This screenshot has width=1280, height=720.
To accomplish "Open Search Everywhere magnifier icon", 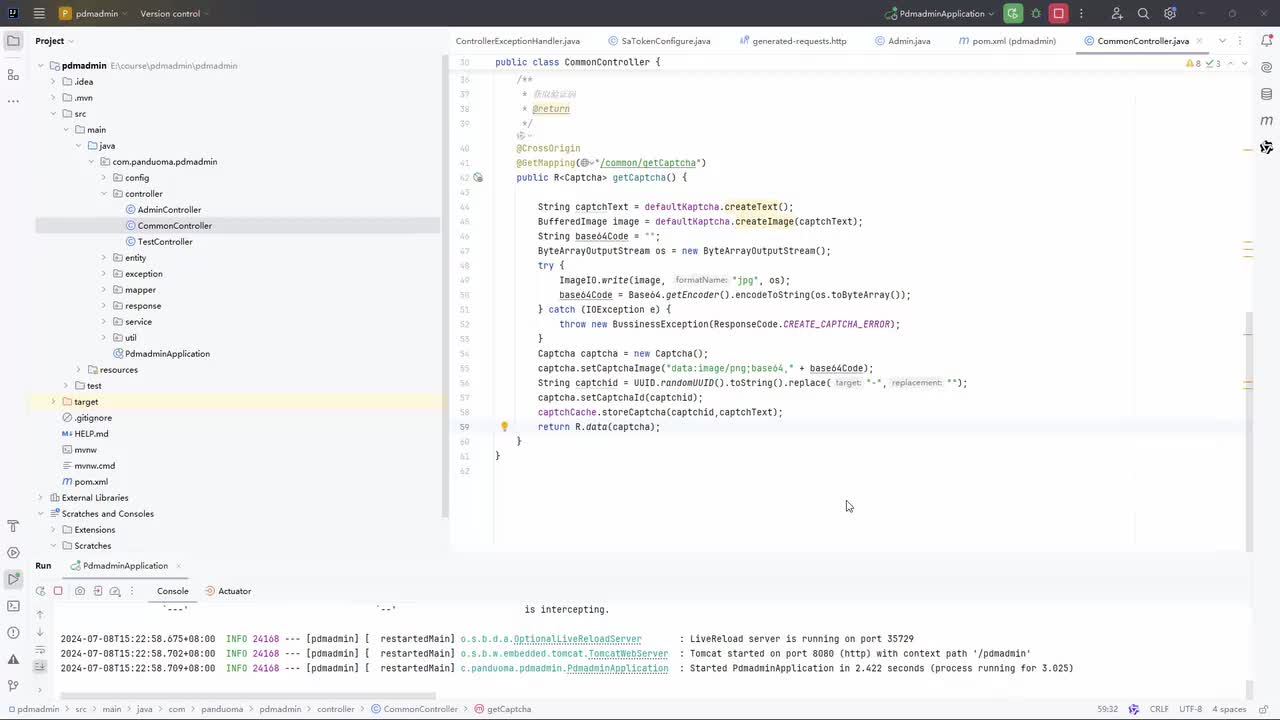I will (x=1143, y=14).
